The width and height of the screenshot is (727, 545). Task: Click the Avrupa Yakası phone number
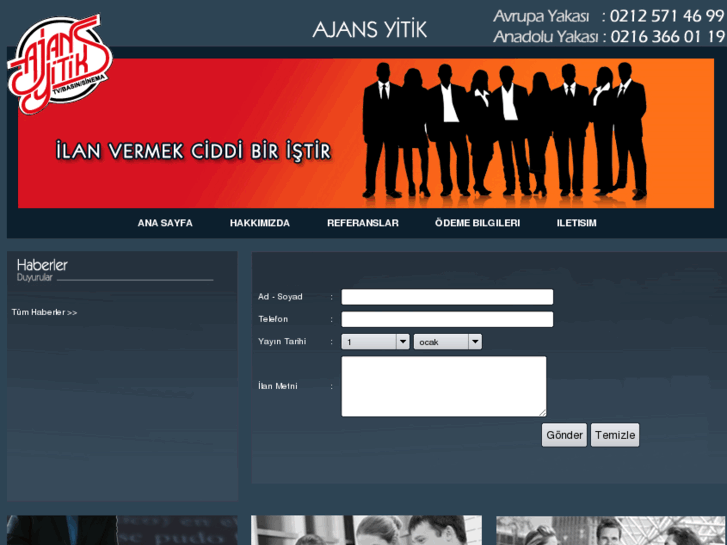click(x=667, y=16)
